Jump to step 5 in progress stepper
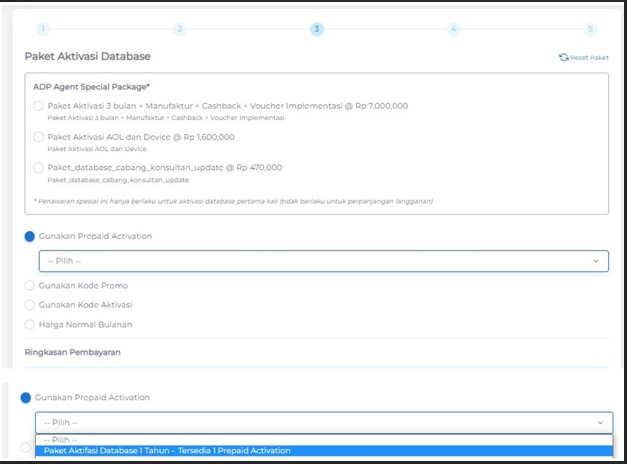The height and width of the screenshot is (464, 627). pos(591,29)
